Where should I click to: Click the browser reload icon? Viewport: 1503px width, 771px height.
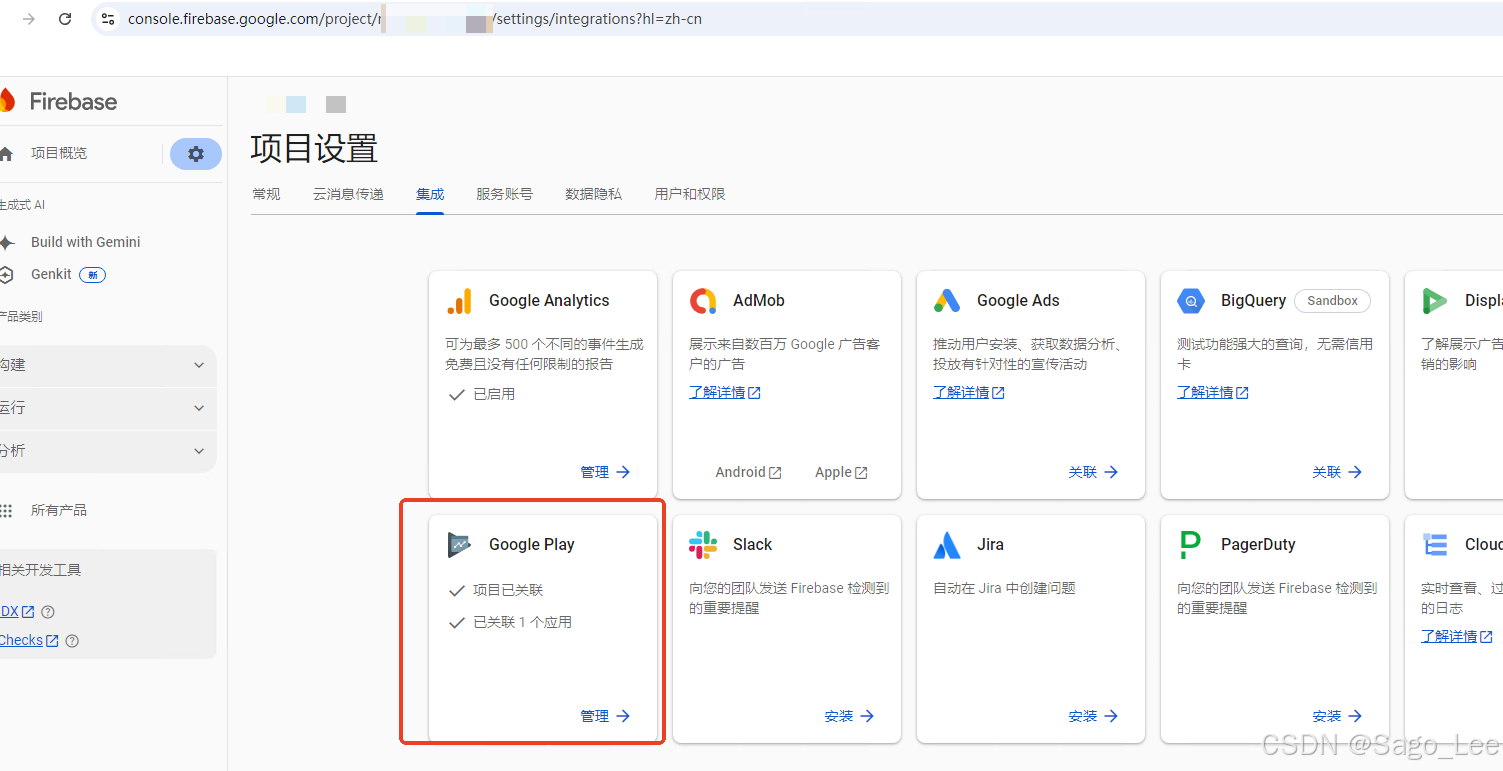tap(65, 19)
